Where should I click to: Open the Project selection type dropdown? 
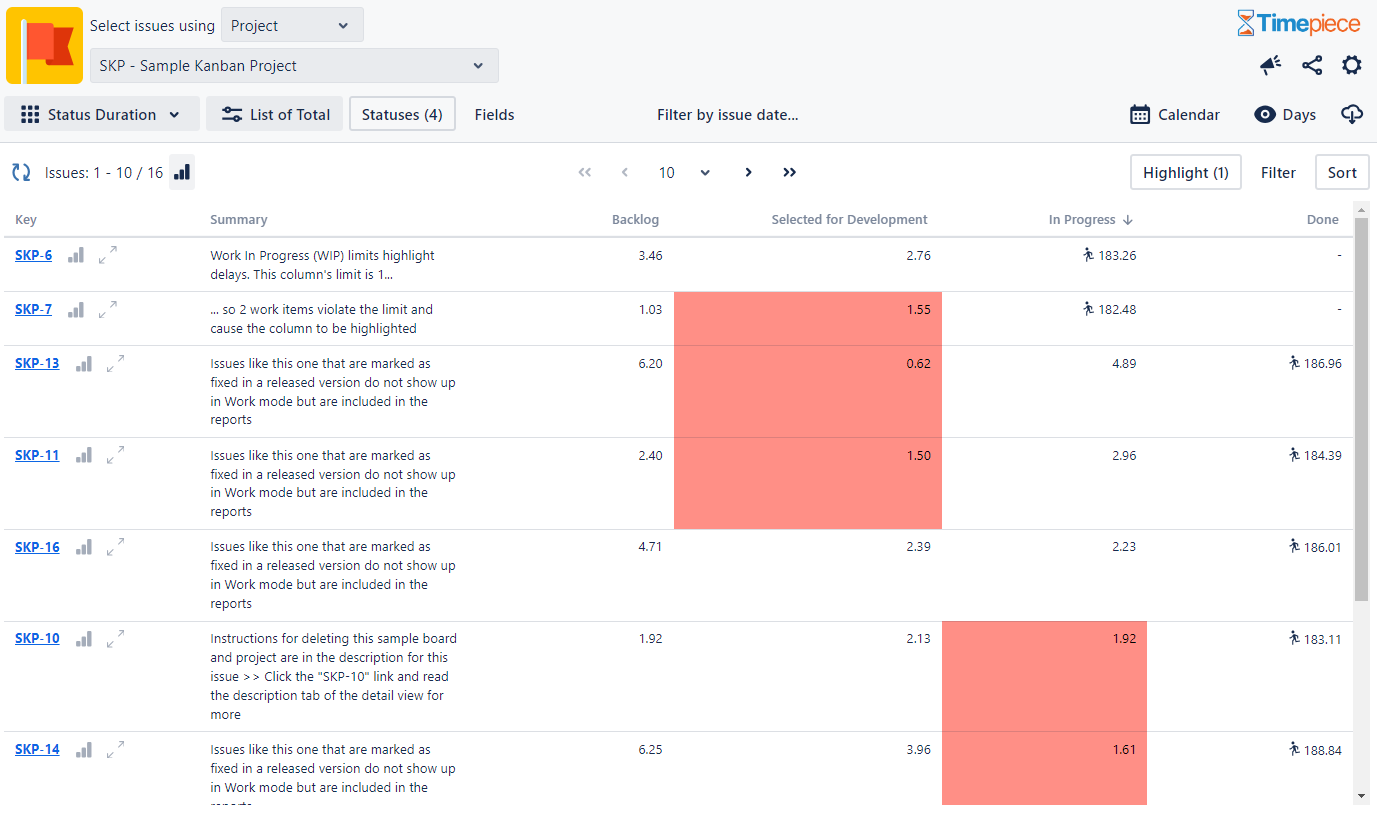click(292, 26)
